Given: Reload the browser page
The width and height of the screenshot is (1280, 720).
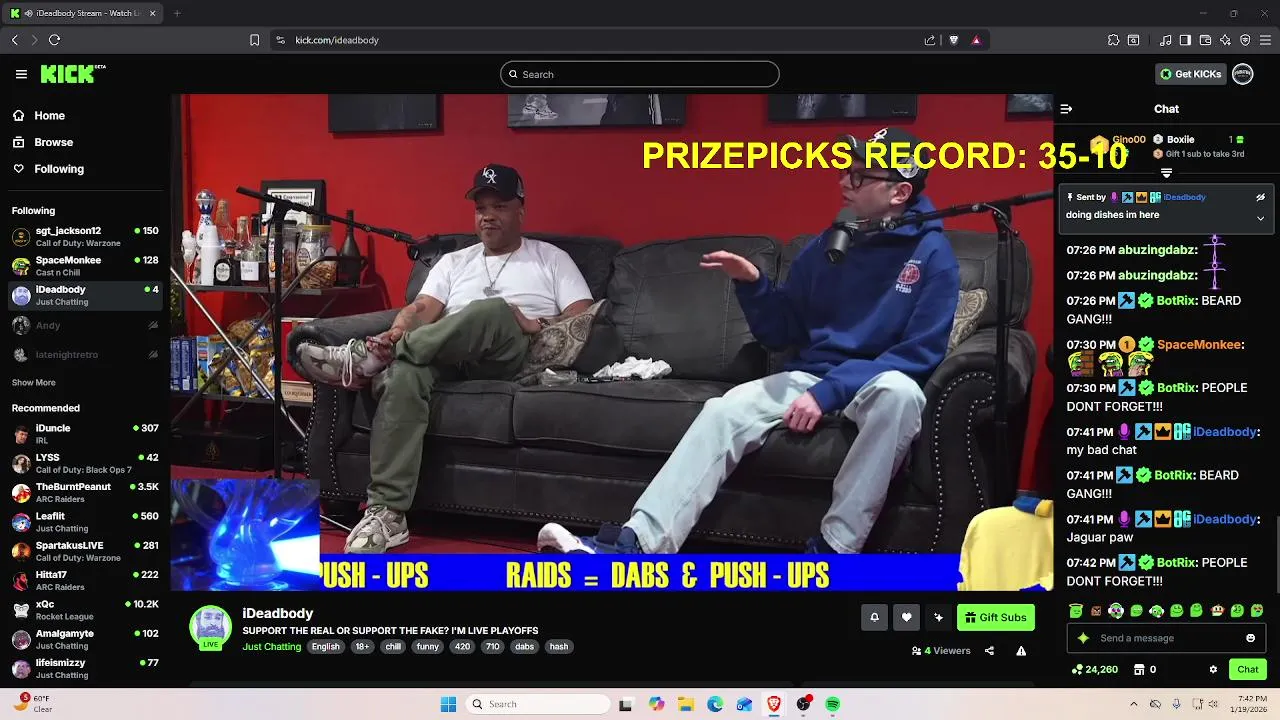Looking at the screenshot, I should pos(54,40).
